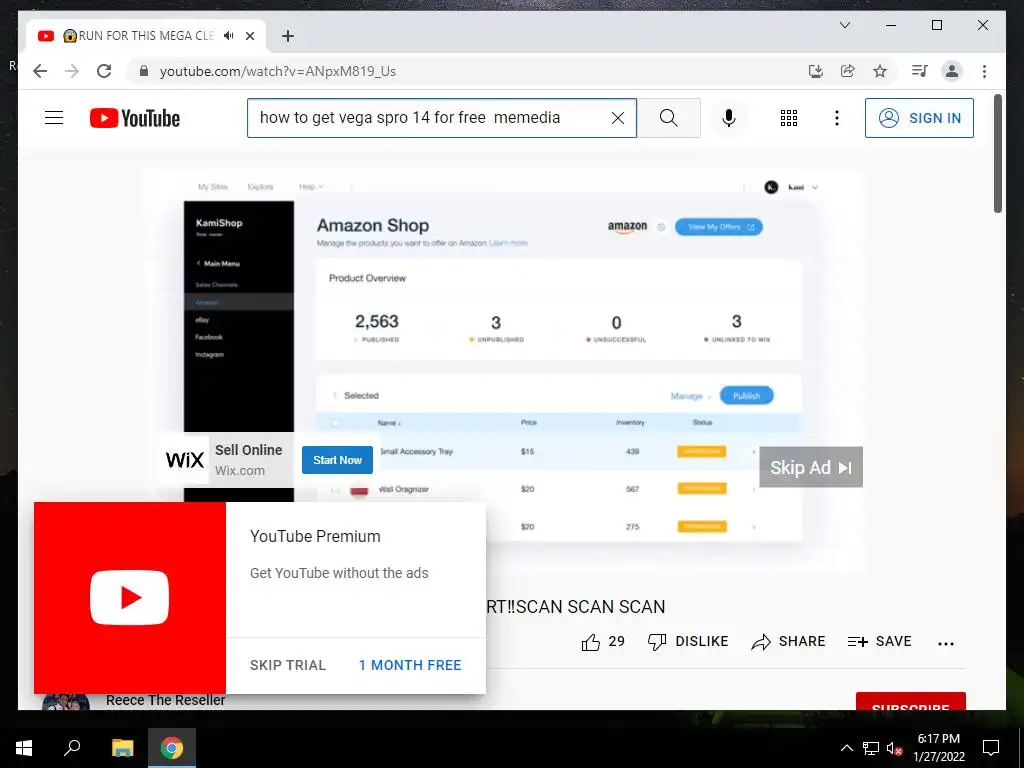The height and width of the screenshot is (768, 1024).
Task: Bookmark this page with star
Action: (x=880, y=71)
